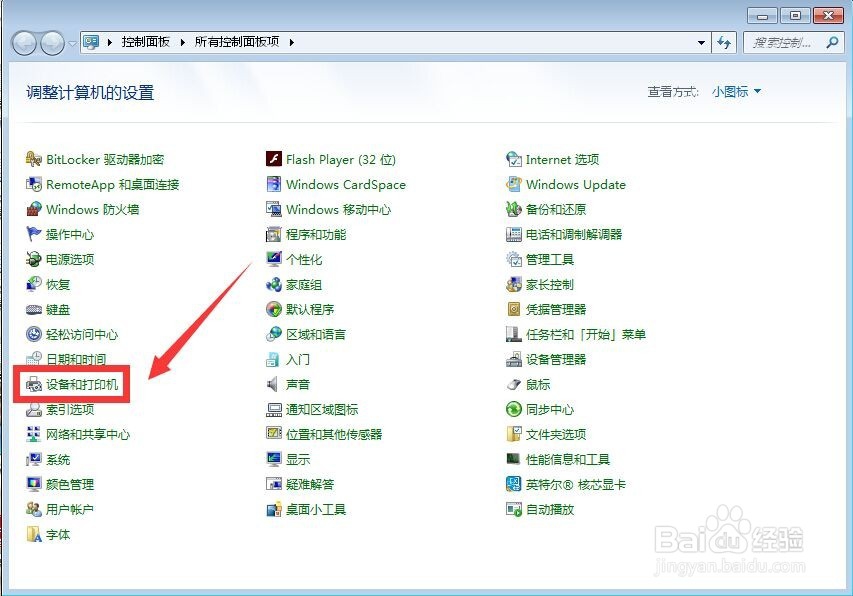Viewport: 853px width, 596px height.
Task: Open the 家长控制 link
Action: pos(550,284)
